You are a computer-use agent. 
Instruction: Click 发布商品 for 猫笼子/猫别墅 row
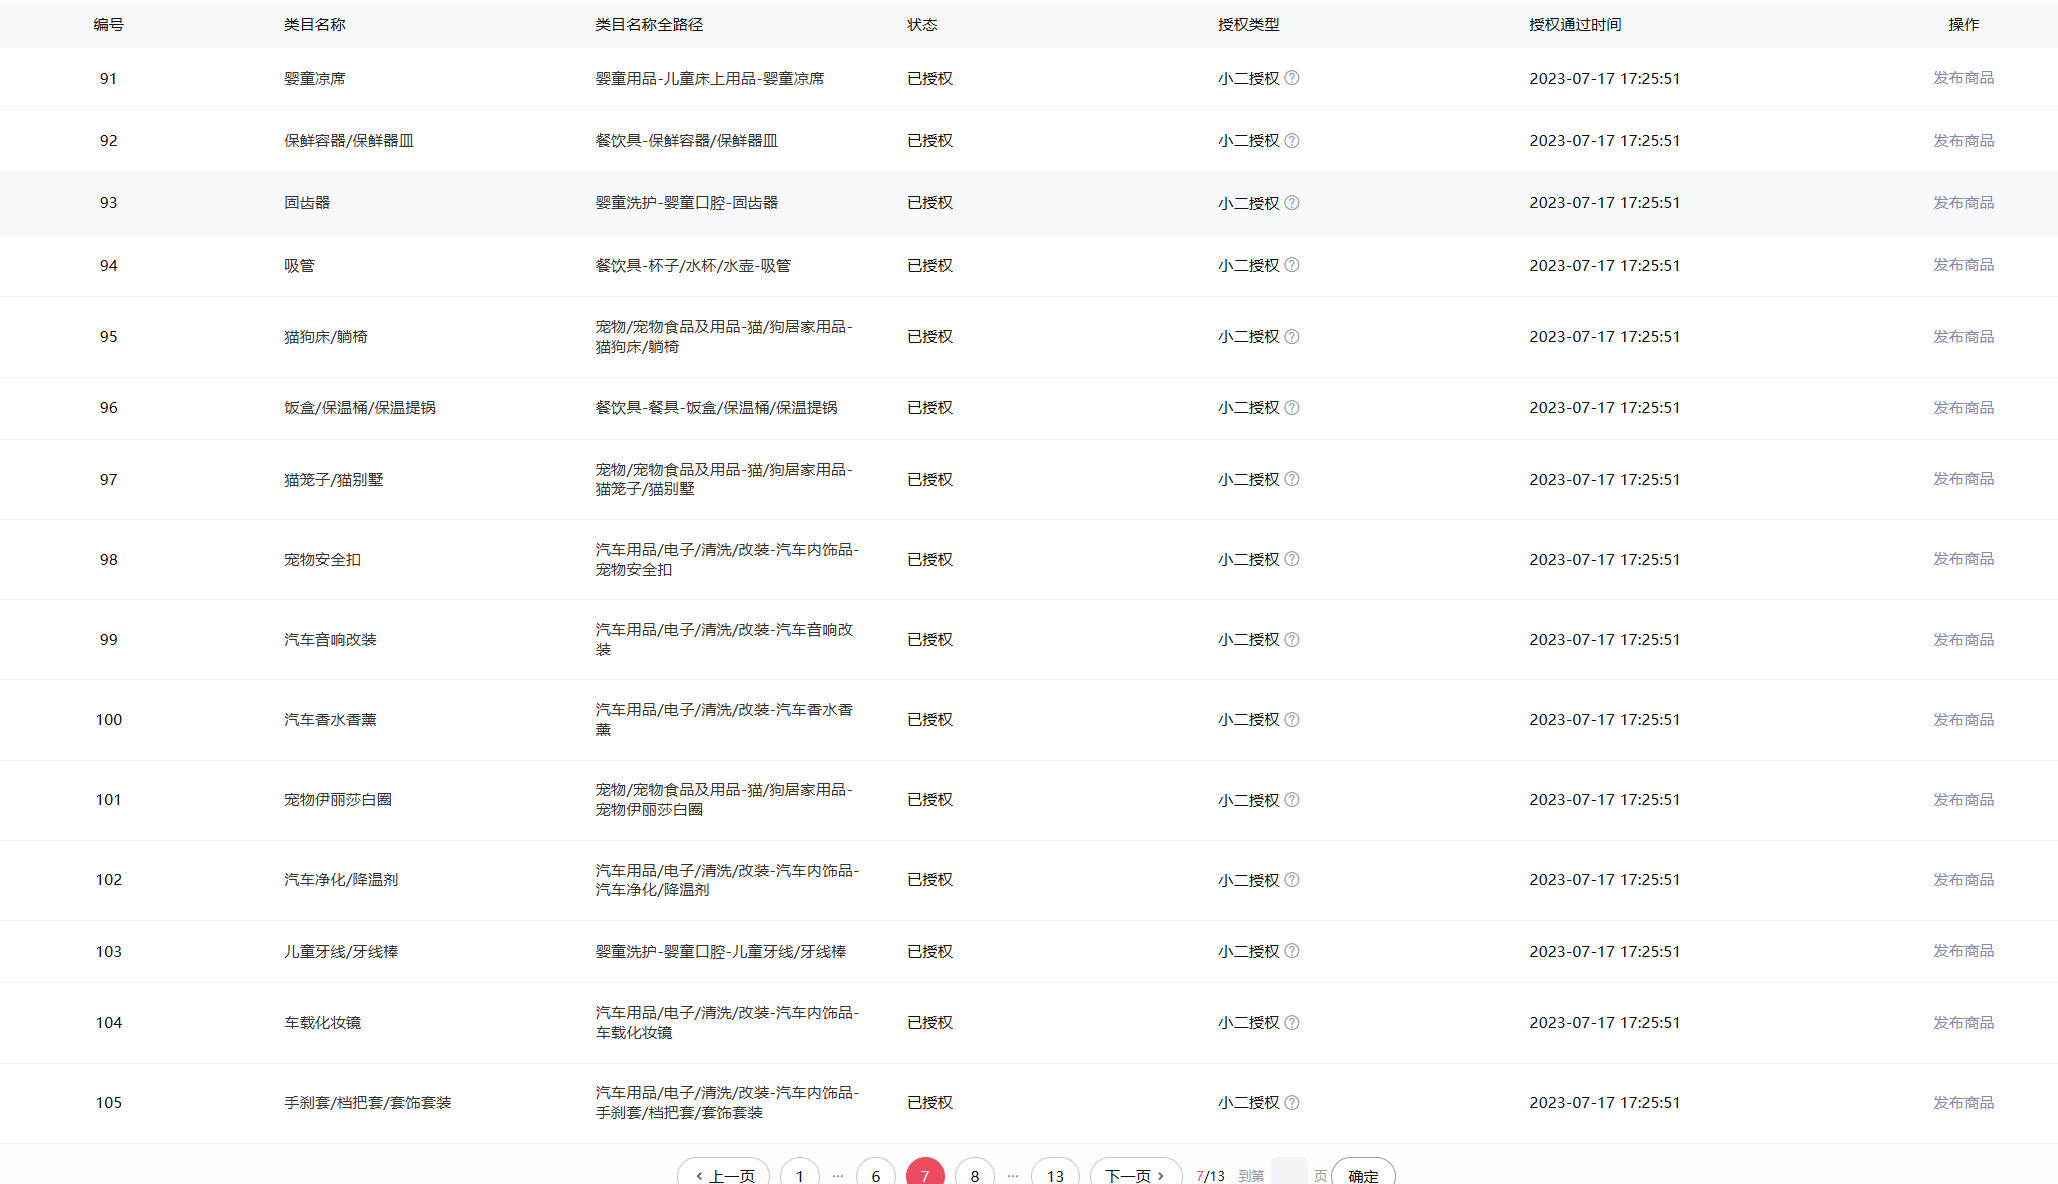click(x=1962, y=479)
